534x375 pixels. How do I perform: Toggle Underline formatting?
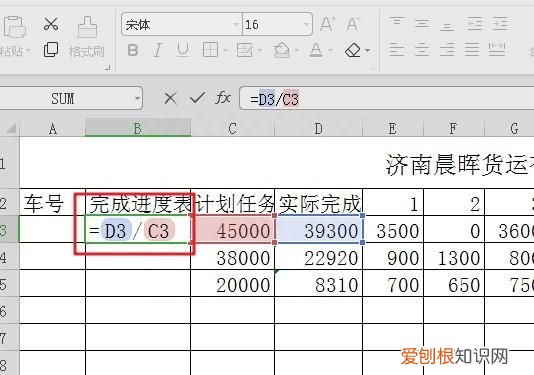(x=183, y=50)
